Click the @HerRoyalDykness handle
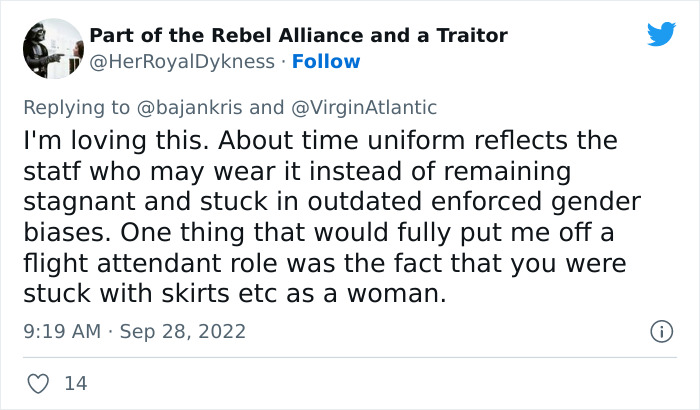Viewport: 700px width, 410px height. point(182,62)
